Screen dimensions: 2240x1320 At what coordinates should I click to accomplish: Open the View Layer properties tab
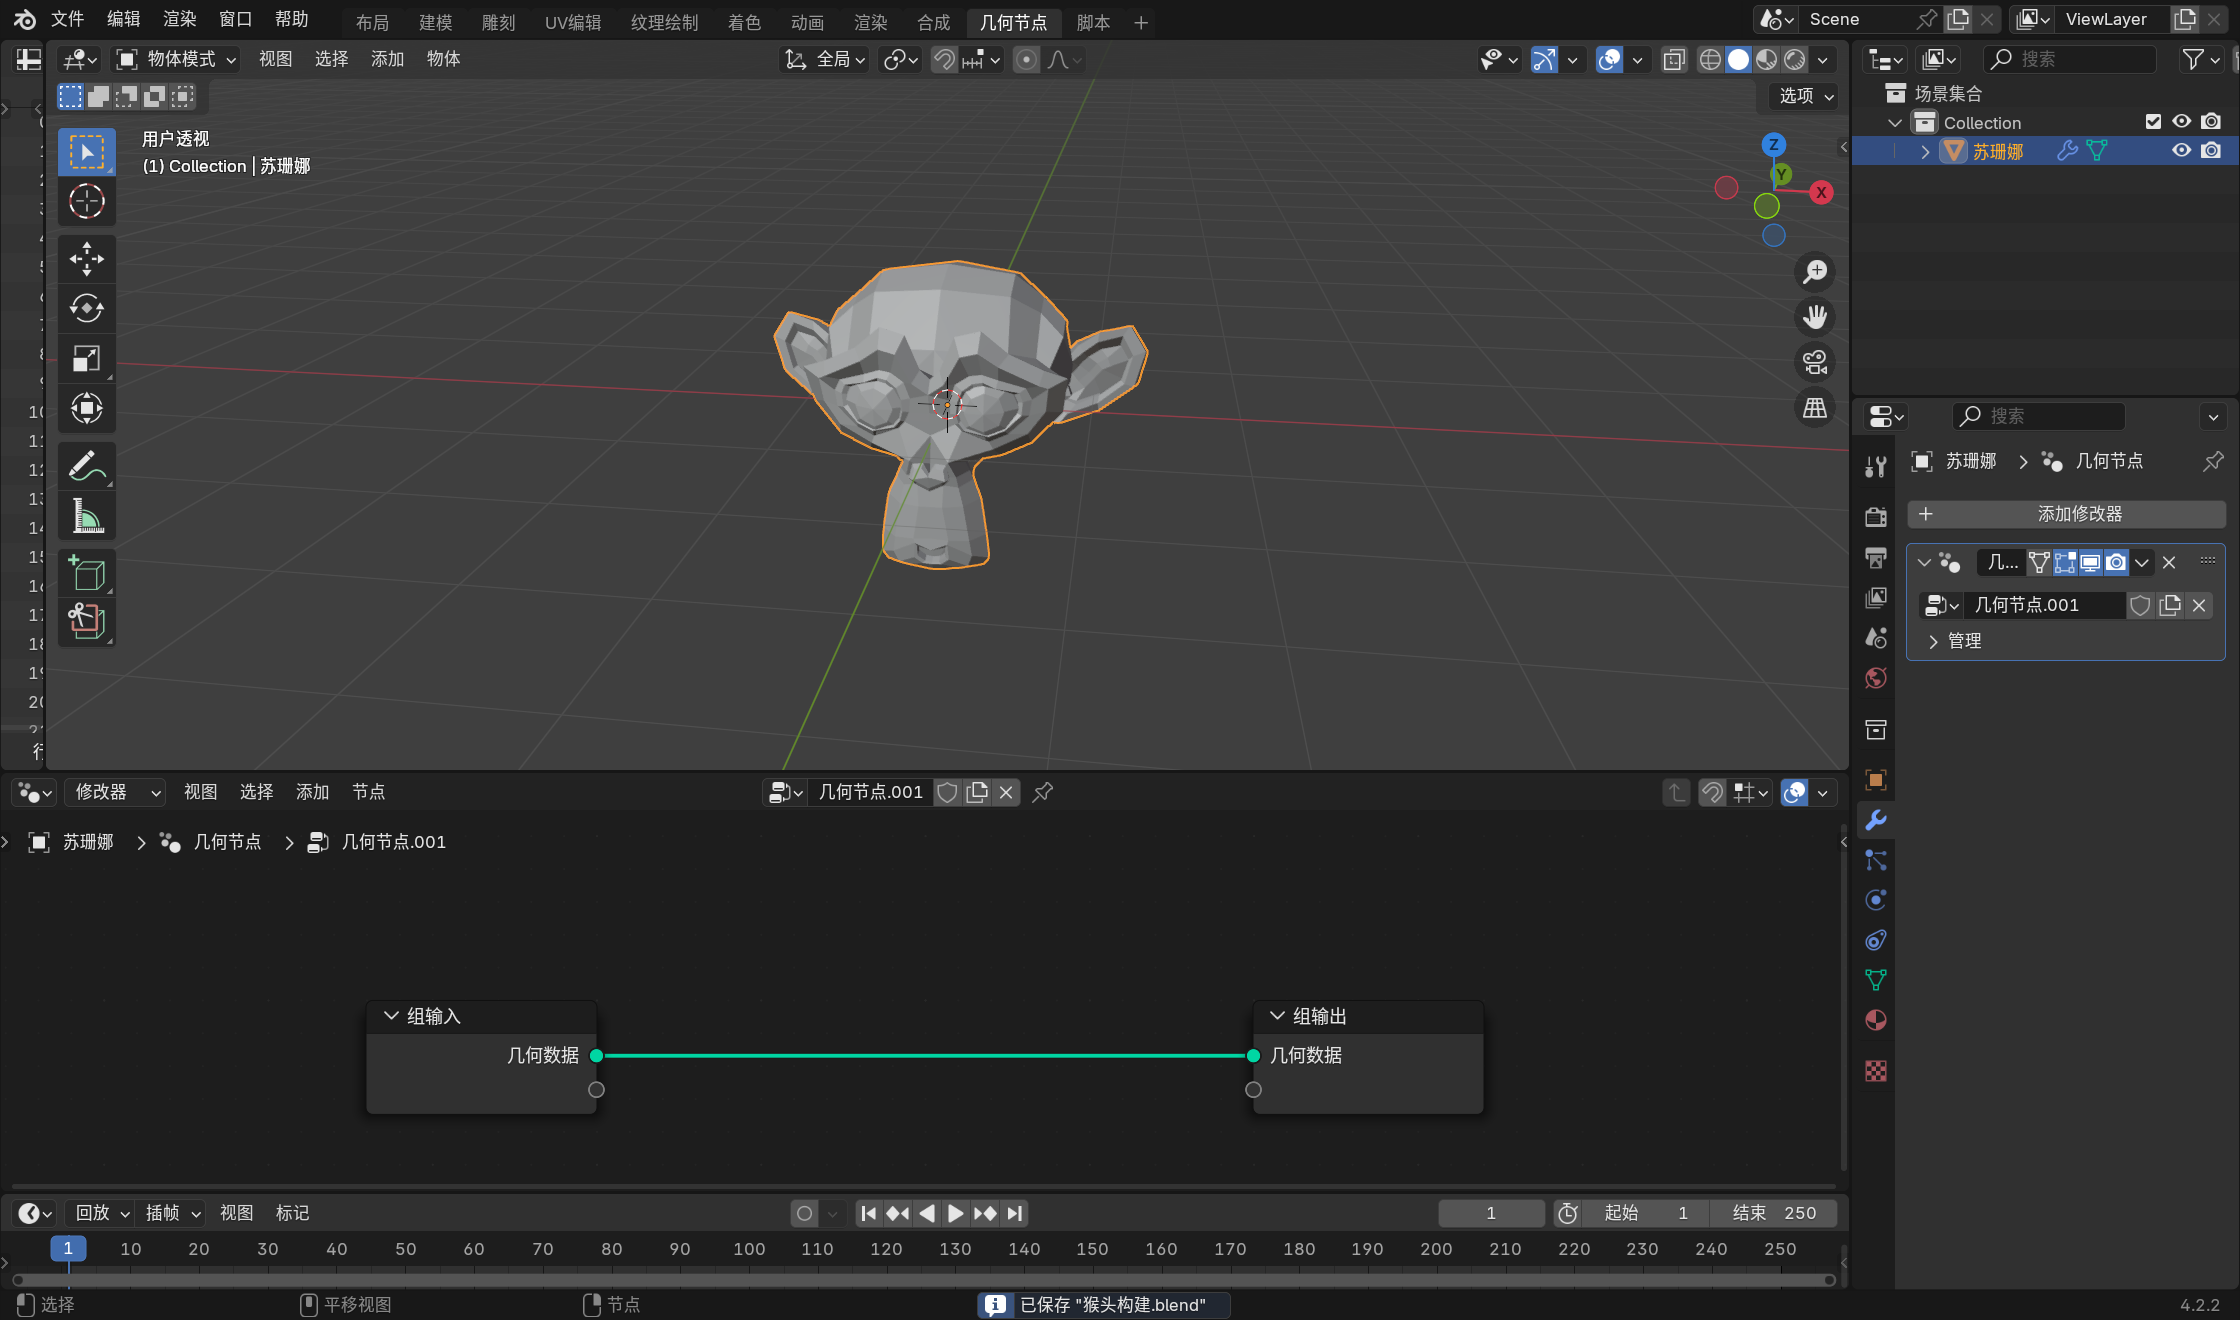coord(1876,597)
